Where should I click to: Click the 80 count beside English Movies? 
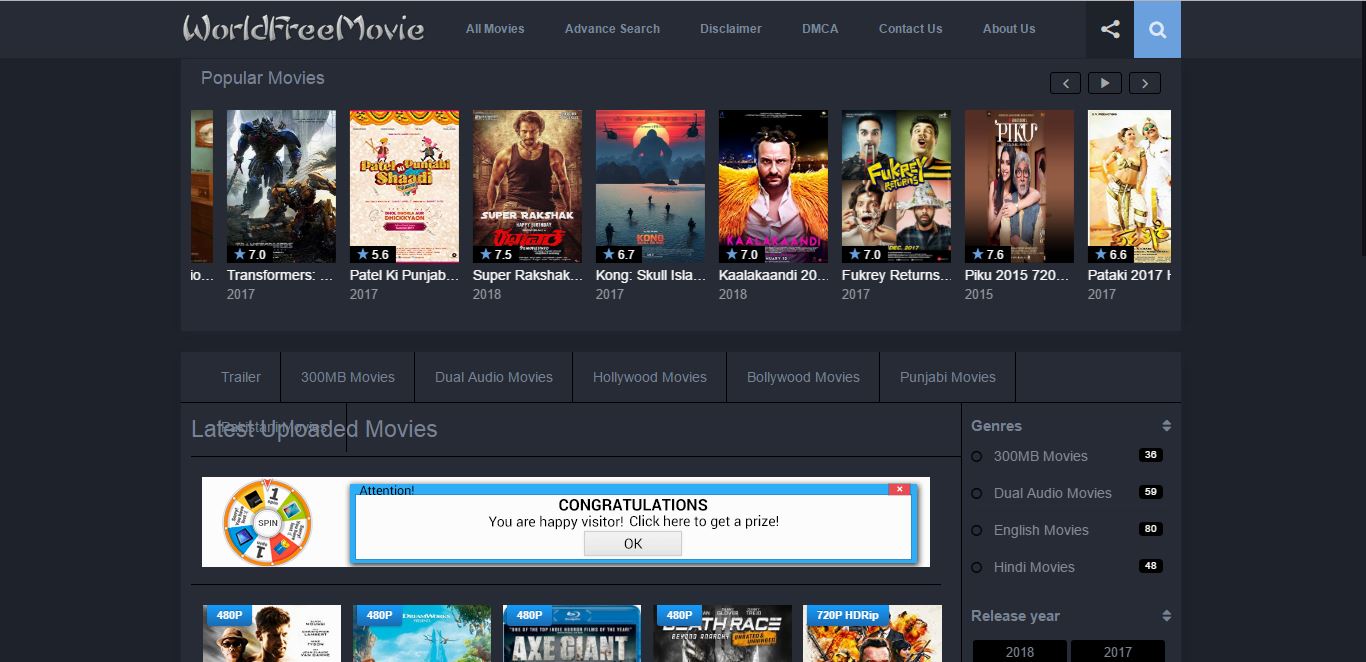pos(1151,529)
